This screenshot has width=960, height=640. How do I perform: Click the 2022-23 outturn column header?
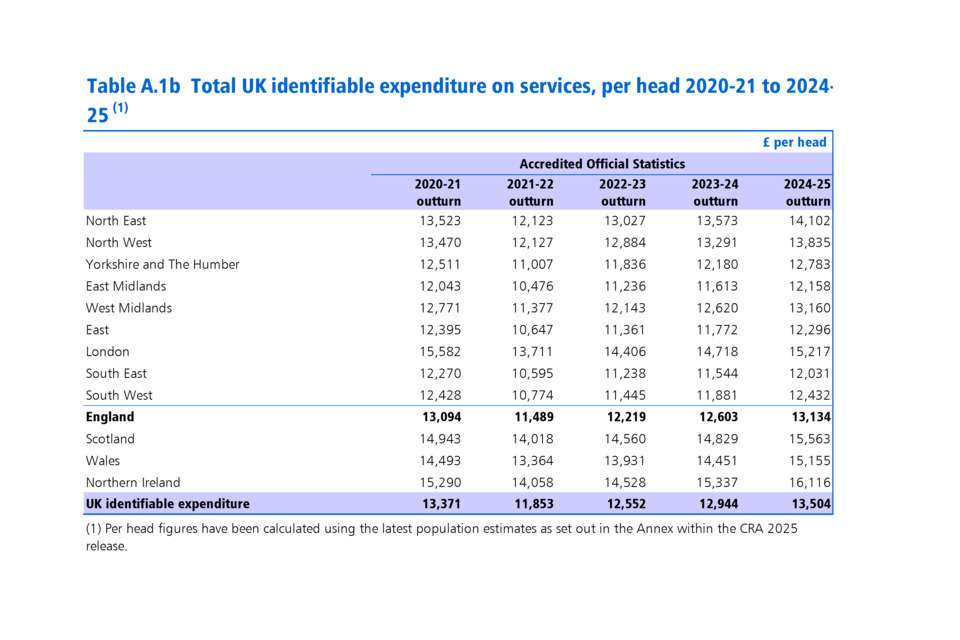coord(623,193)
